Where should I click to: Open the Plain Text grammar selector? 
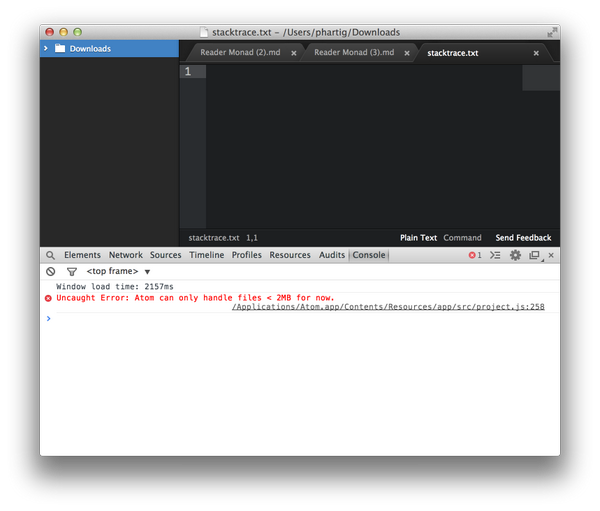click(418, 238)
